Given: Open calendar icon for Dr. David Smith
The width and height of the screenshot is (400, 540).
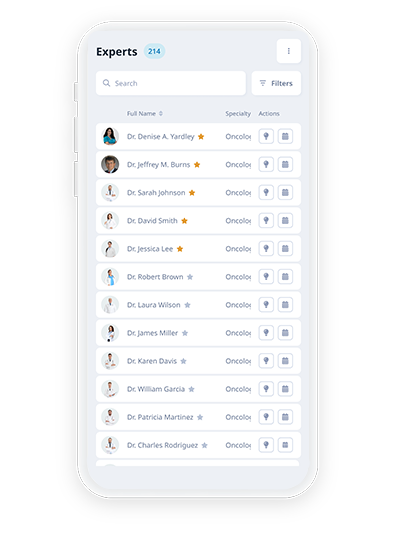Looking at the screenshot, I should tap(285, 221).
